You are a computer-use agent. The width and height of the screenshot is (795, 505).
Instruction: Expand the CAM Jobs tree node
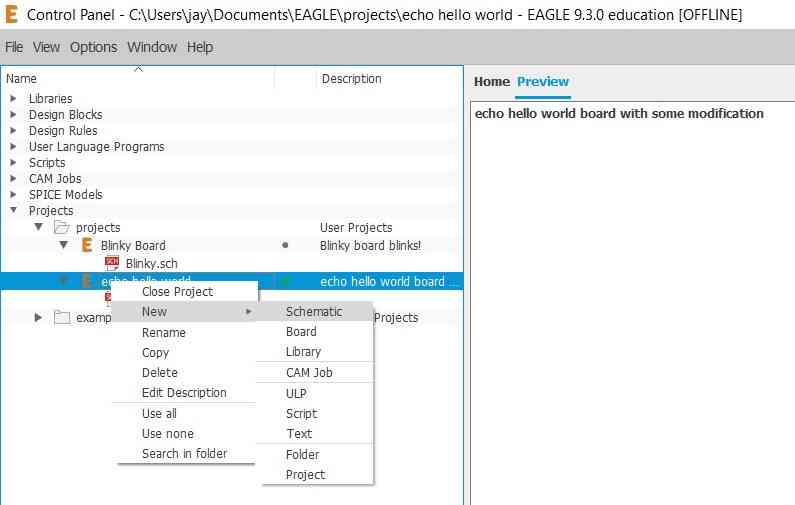click(x=14, y=178)
